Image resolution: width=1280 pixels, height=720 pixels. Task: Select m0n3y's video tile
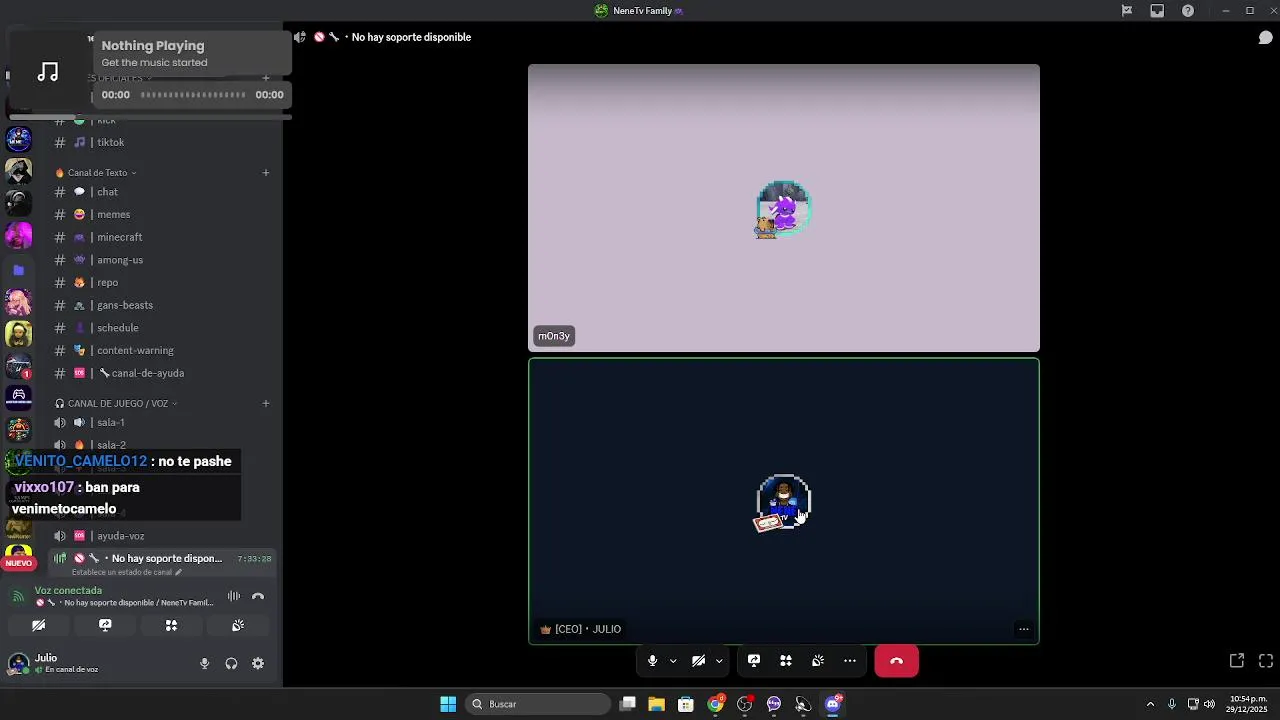(x=784, y=208)
